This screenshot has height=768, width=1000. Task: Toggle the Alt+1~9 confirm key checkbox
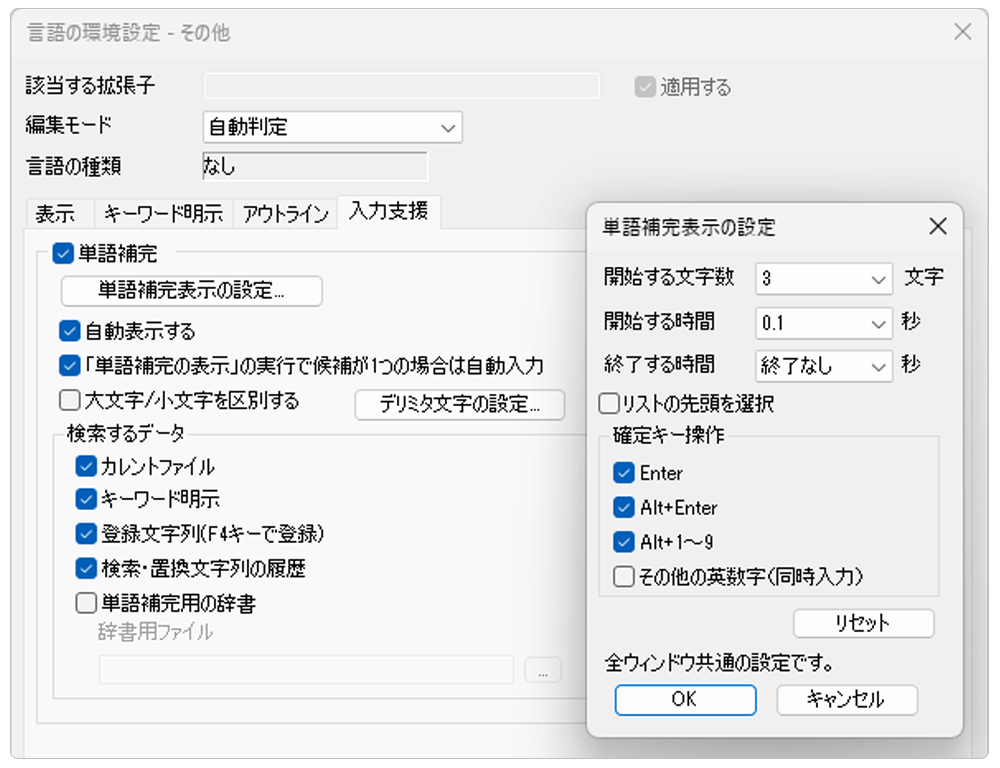(625, 542)
